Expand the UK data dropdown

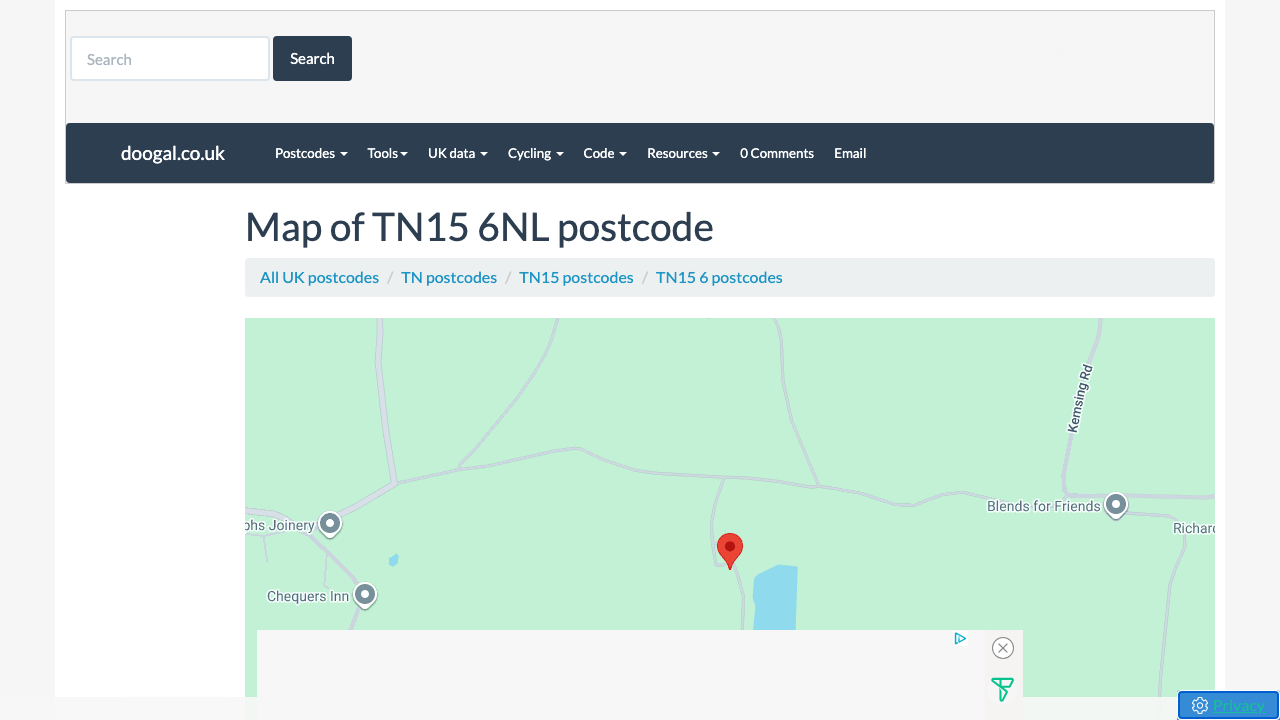tap(457, 153)
